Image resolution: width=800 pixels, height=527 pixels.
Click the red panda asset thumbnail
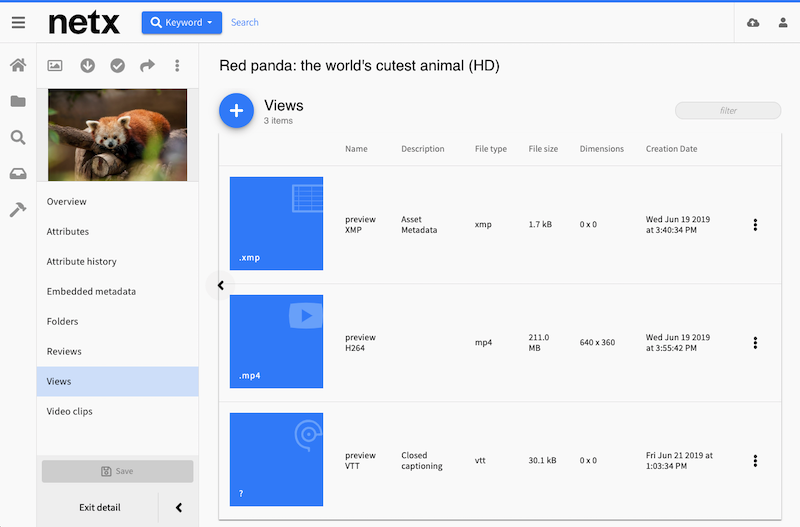coord(117,135)
